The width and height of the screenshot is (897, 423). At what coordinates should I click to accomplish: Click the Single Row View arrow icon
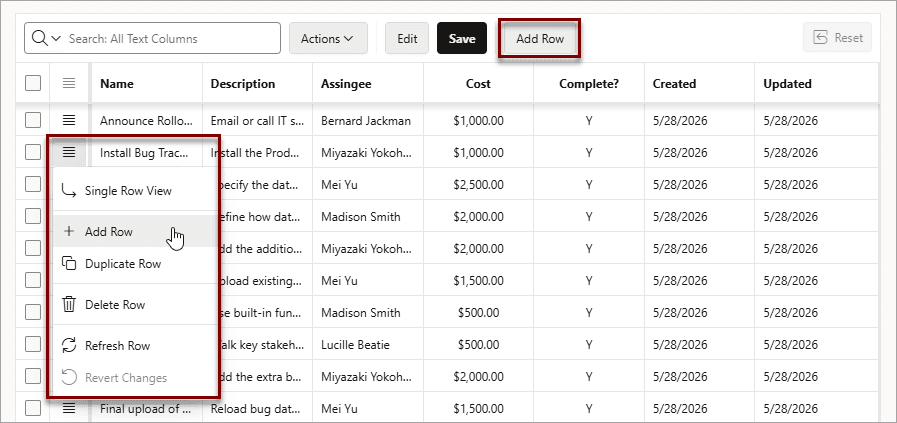(x=69, y=191)
